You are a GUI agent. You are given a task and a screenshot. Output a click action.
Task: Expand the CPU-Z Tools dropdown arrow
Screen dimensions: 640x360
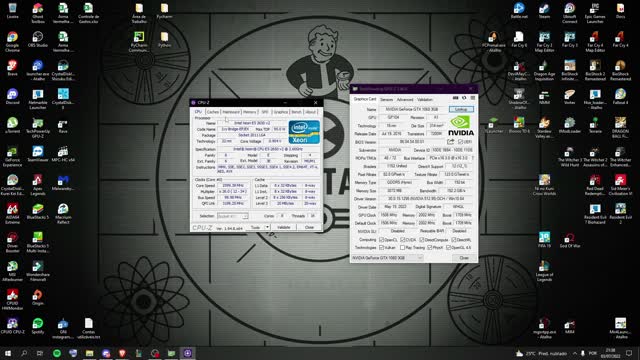click(267, 227)
